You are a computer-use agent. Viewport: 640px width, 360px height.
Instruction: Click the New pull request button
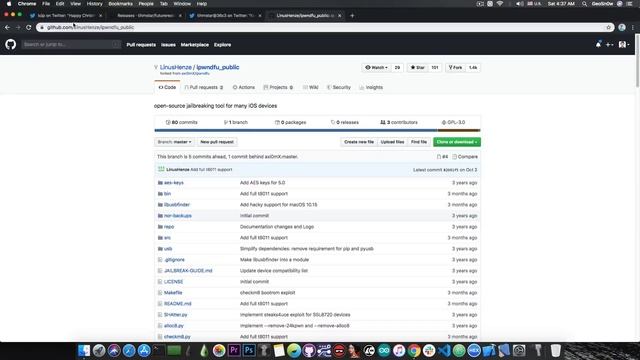217,142
